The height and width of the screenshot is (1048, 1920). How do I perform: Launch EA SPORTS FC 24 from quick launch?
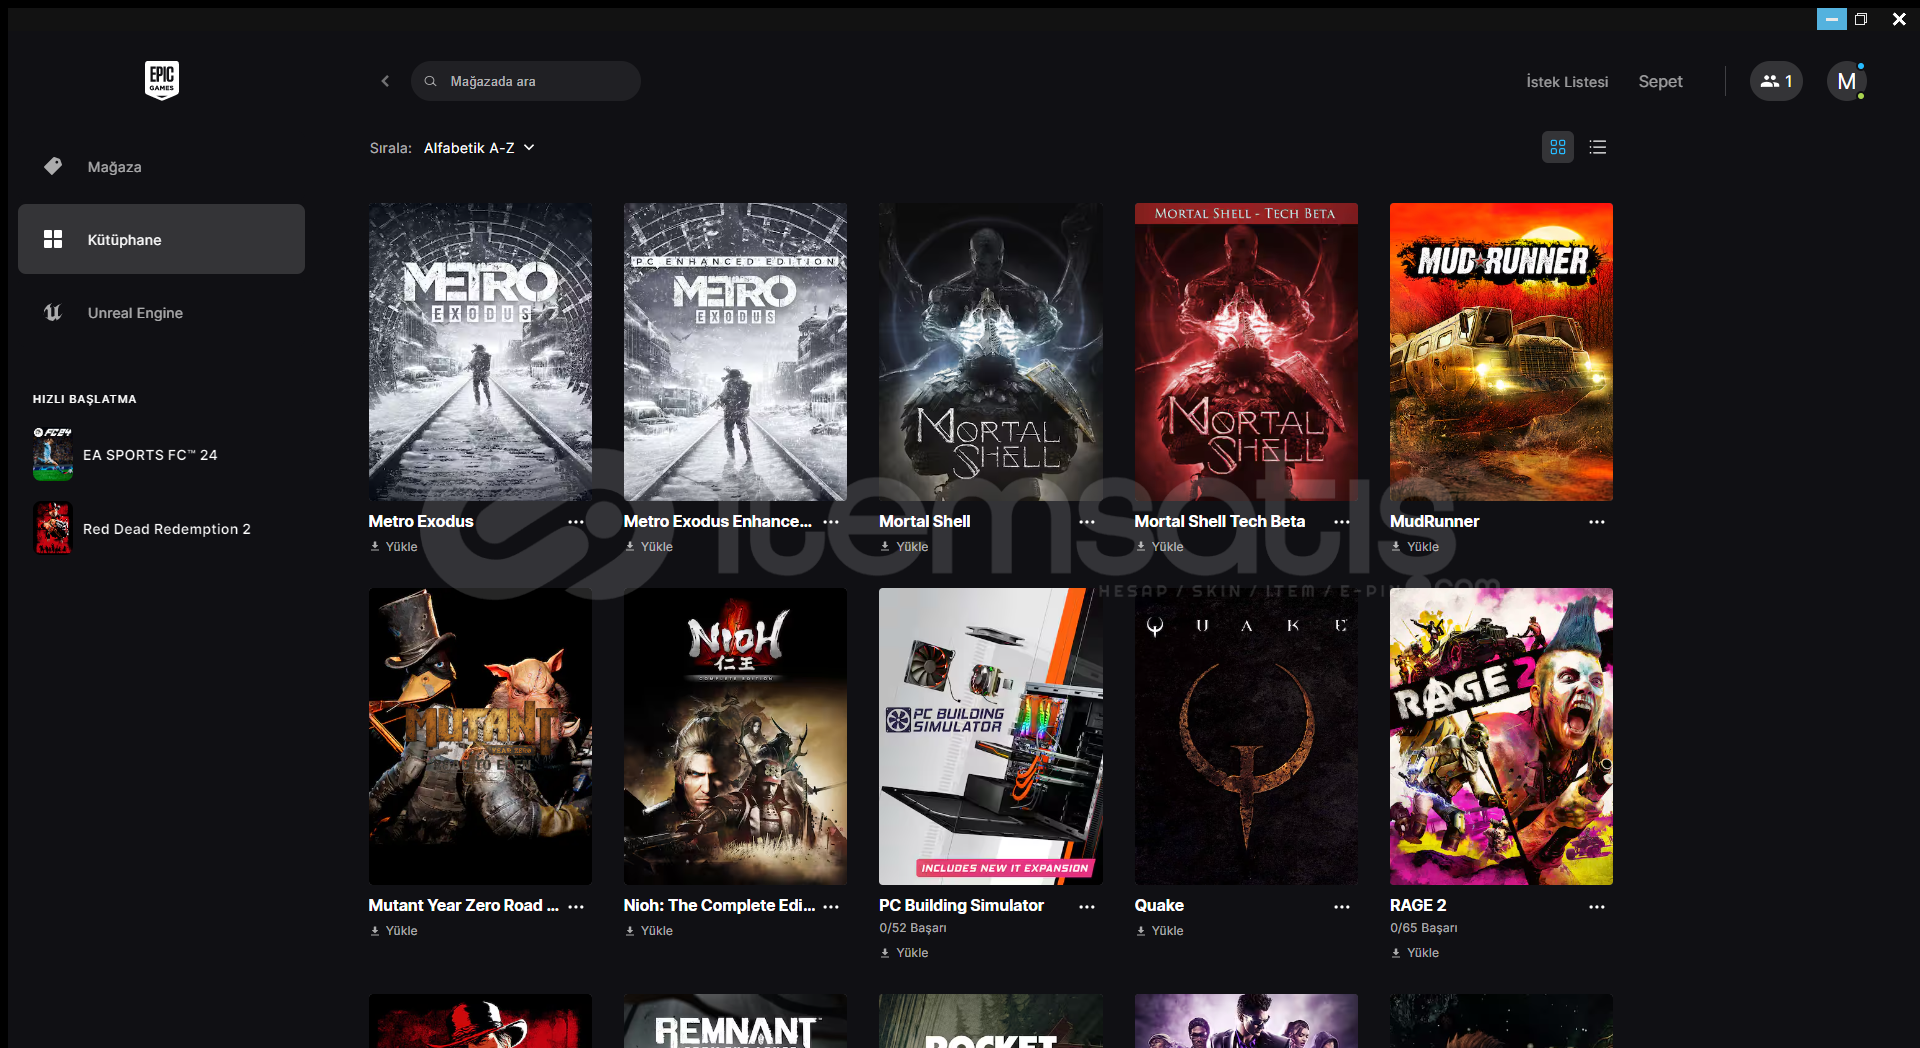150,455
